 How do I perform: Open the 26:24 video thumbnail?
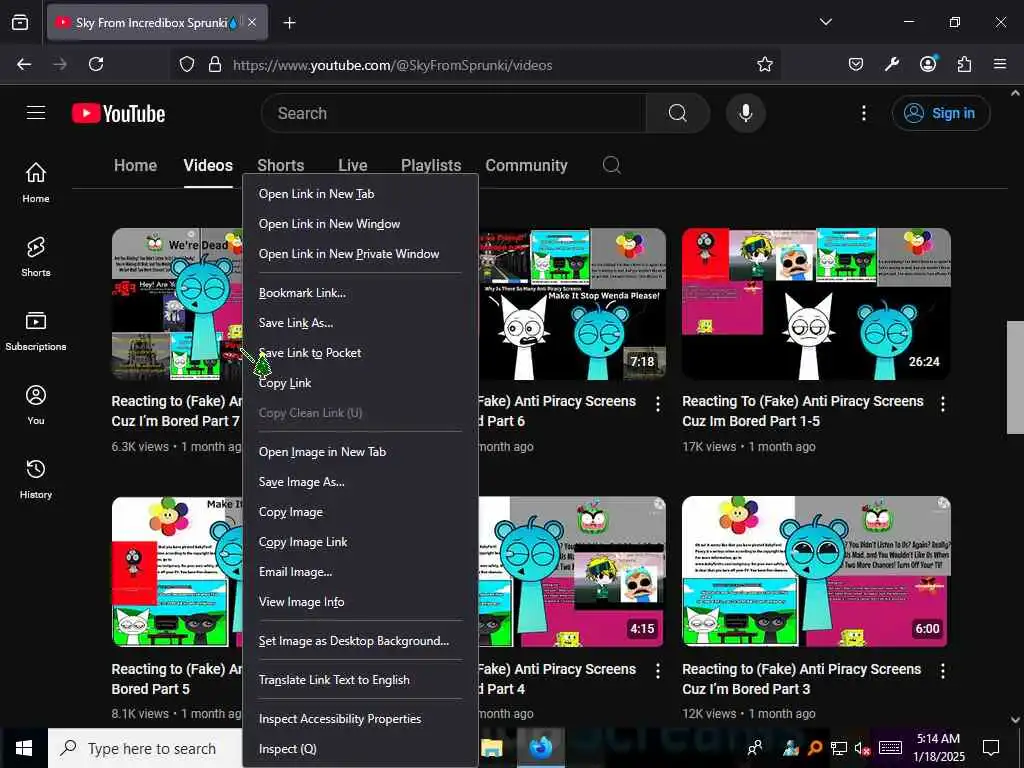coord(816,303)
